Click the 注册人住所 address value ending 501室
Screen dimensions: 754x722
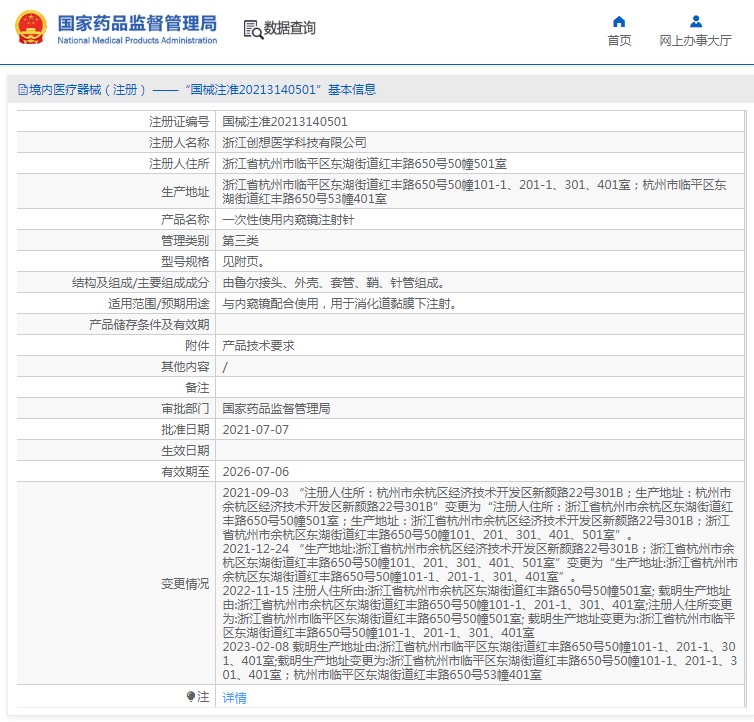[x=364, y=164]
